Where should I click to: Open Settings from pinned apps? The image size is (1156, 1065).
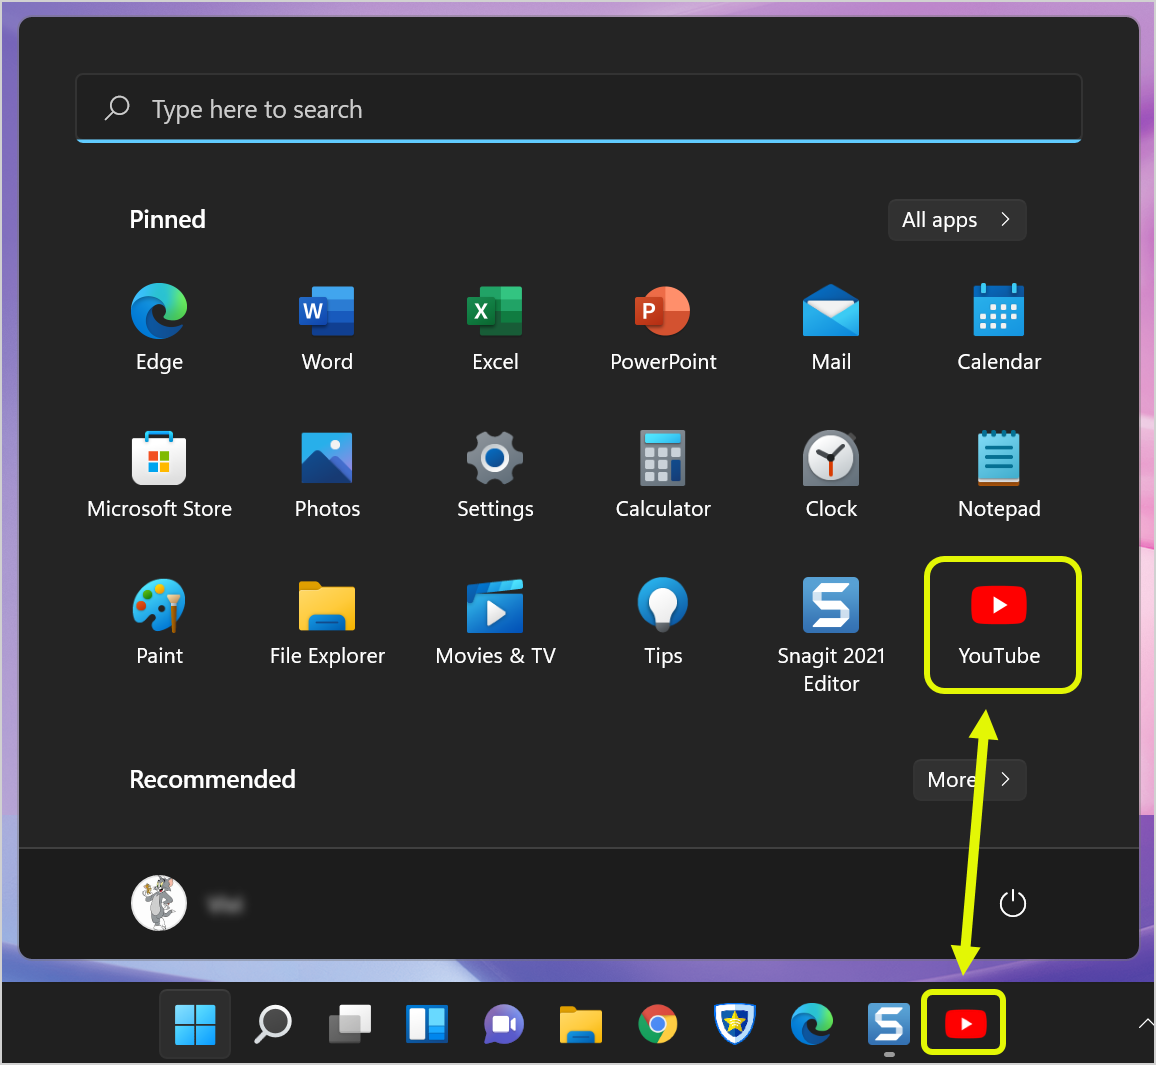point(495,475)
